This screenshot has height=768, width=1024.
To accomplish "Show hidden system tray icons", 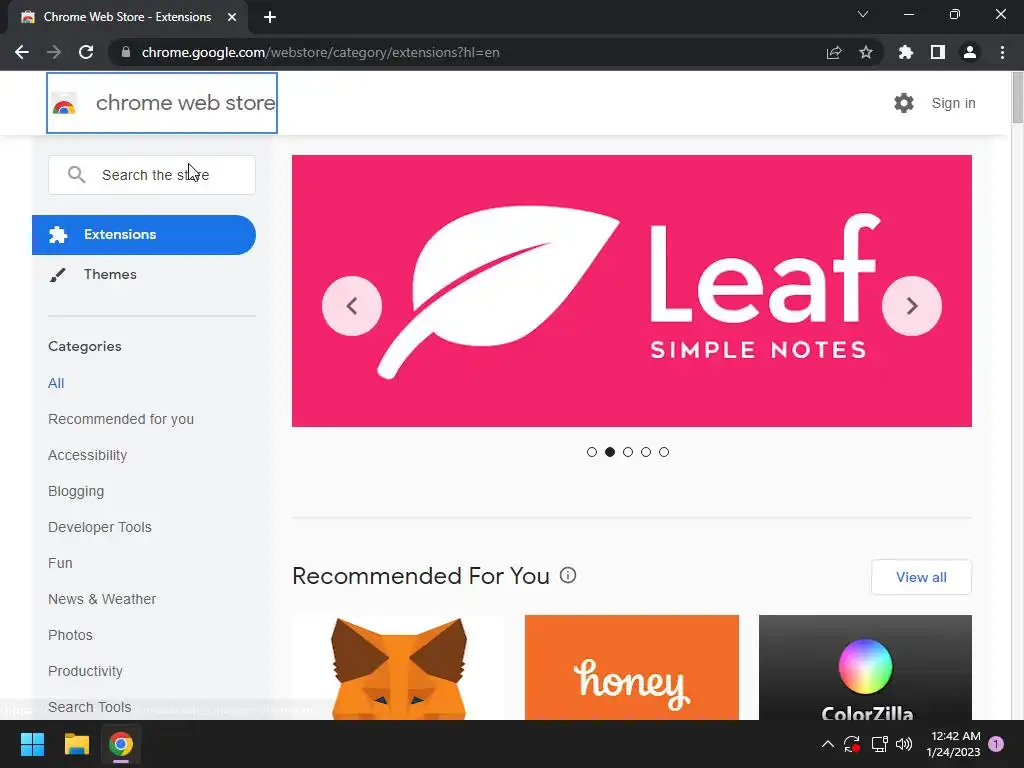I will pos(827,744).
